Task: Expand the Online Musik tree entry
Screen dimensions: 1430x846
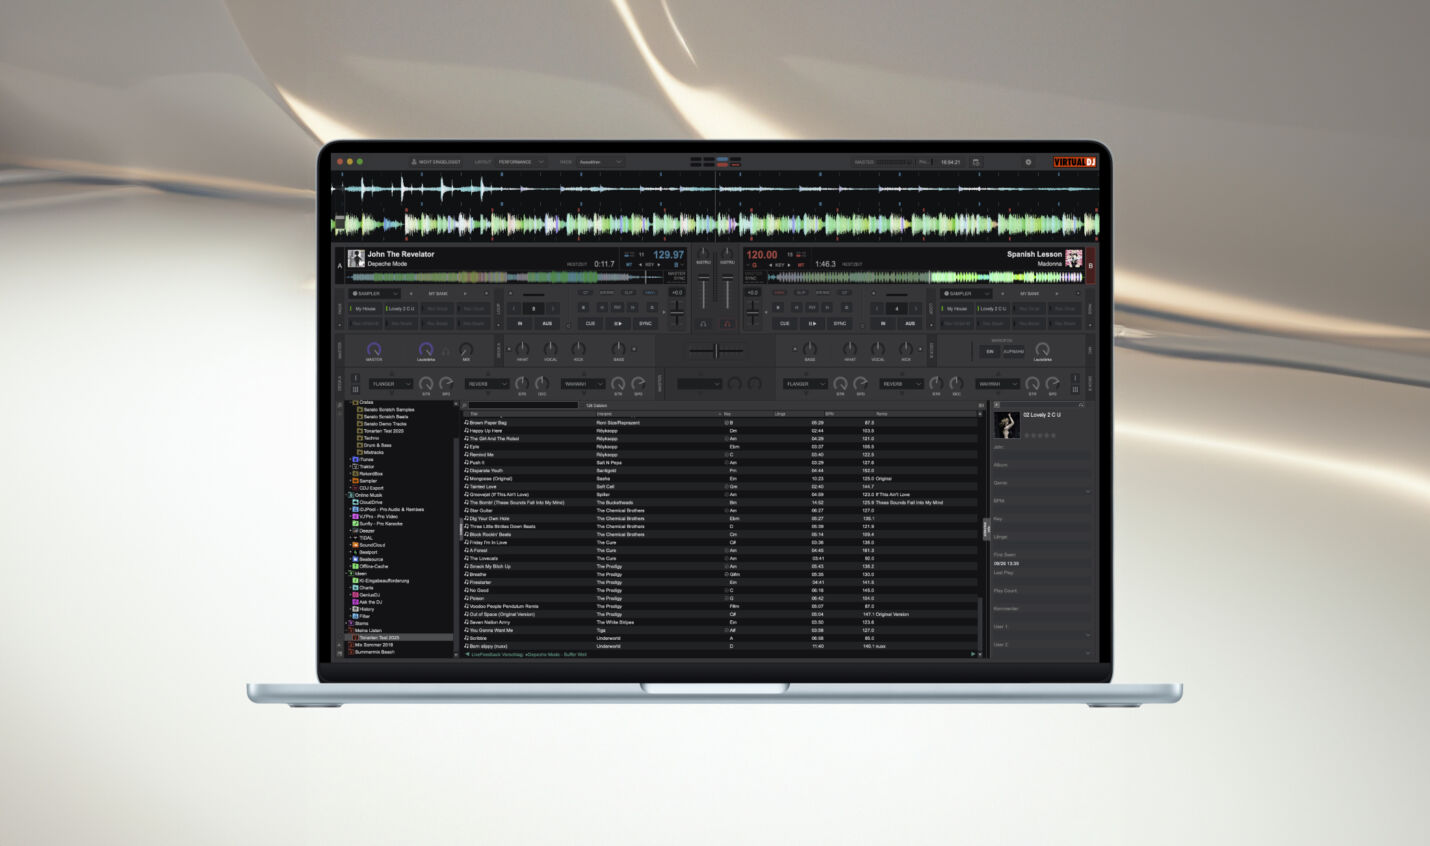Action: (x=346, y=495)
